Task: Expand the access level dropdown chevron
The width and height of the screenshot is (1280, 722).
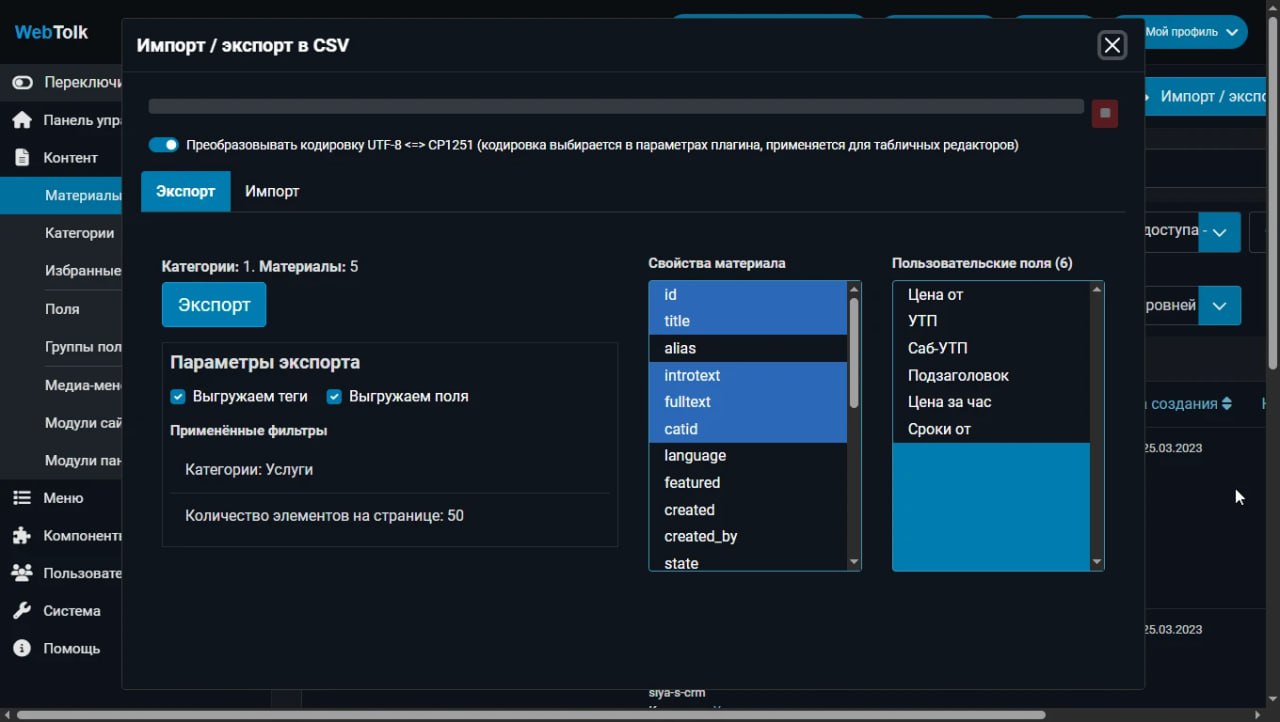Action: (1219, 231)
